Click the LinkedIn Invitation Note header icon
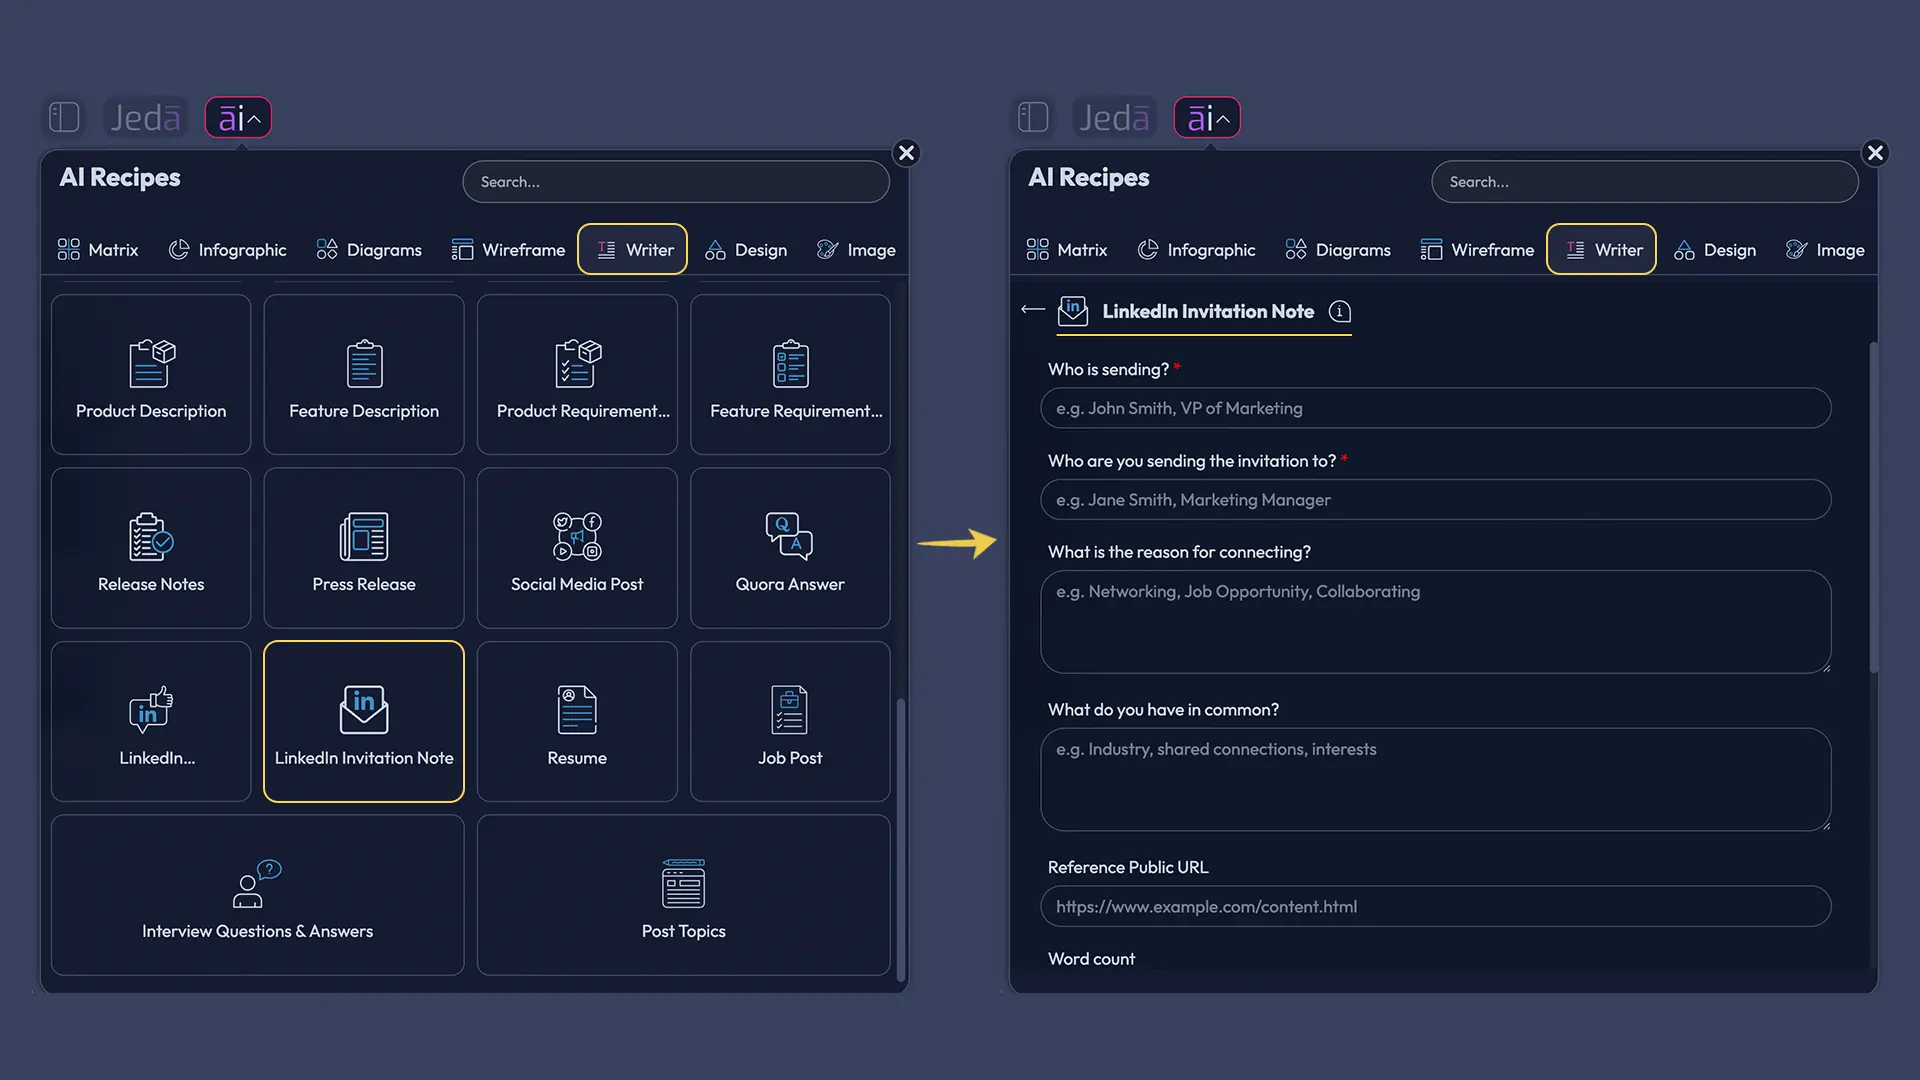The width and height of the screenshot is (1920, 1080). [1073, 310]
